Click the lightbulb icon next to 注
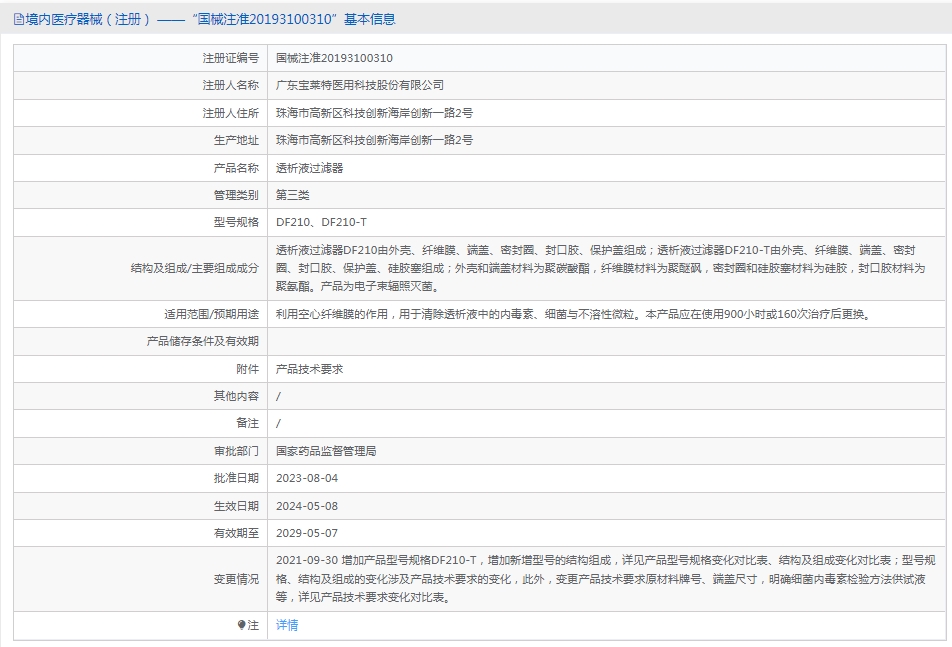Image resolution: width=952 pixels, height=647 pixels. coord(241,625)
